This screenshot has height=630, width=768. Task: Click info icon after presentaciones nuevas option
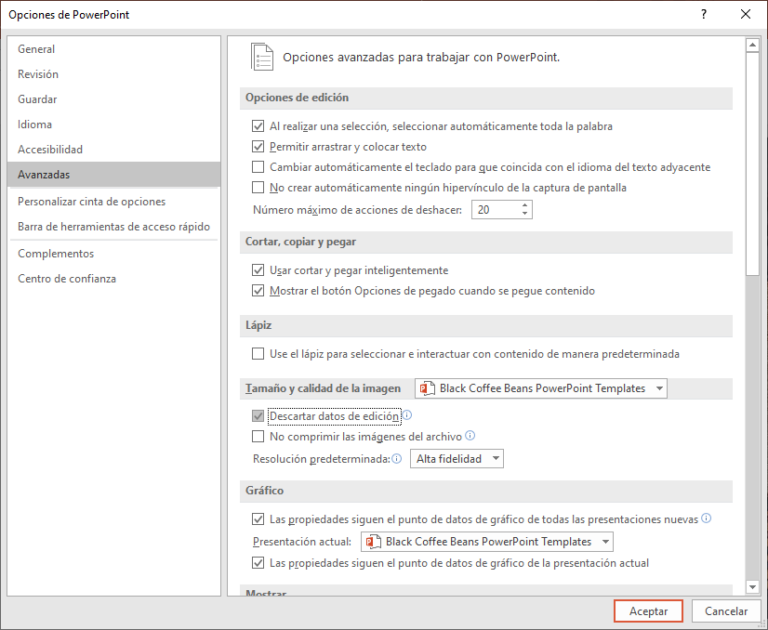pyautogui.click(x=706, y=519)
